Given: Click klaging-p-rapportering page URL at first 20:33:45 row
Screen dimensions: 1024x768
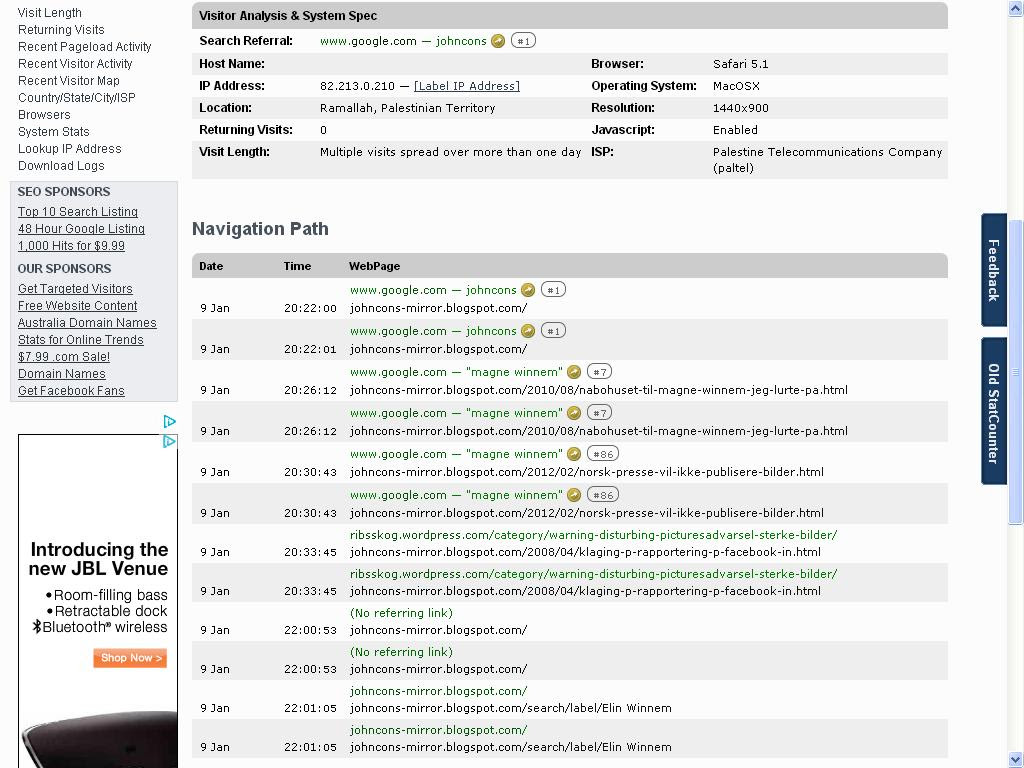Looking at the screenshot, I should 585,552.
